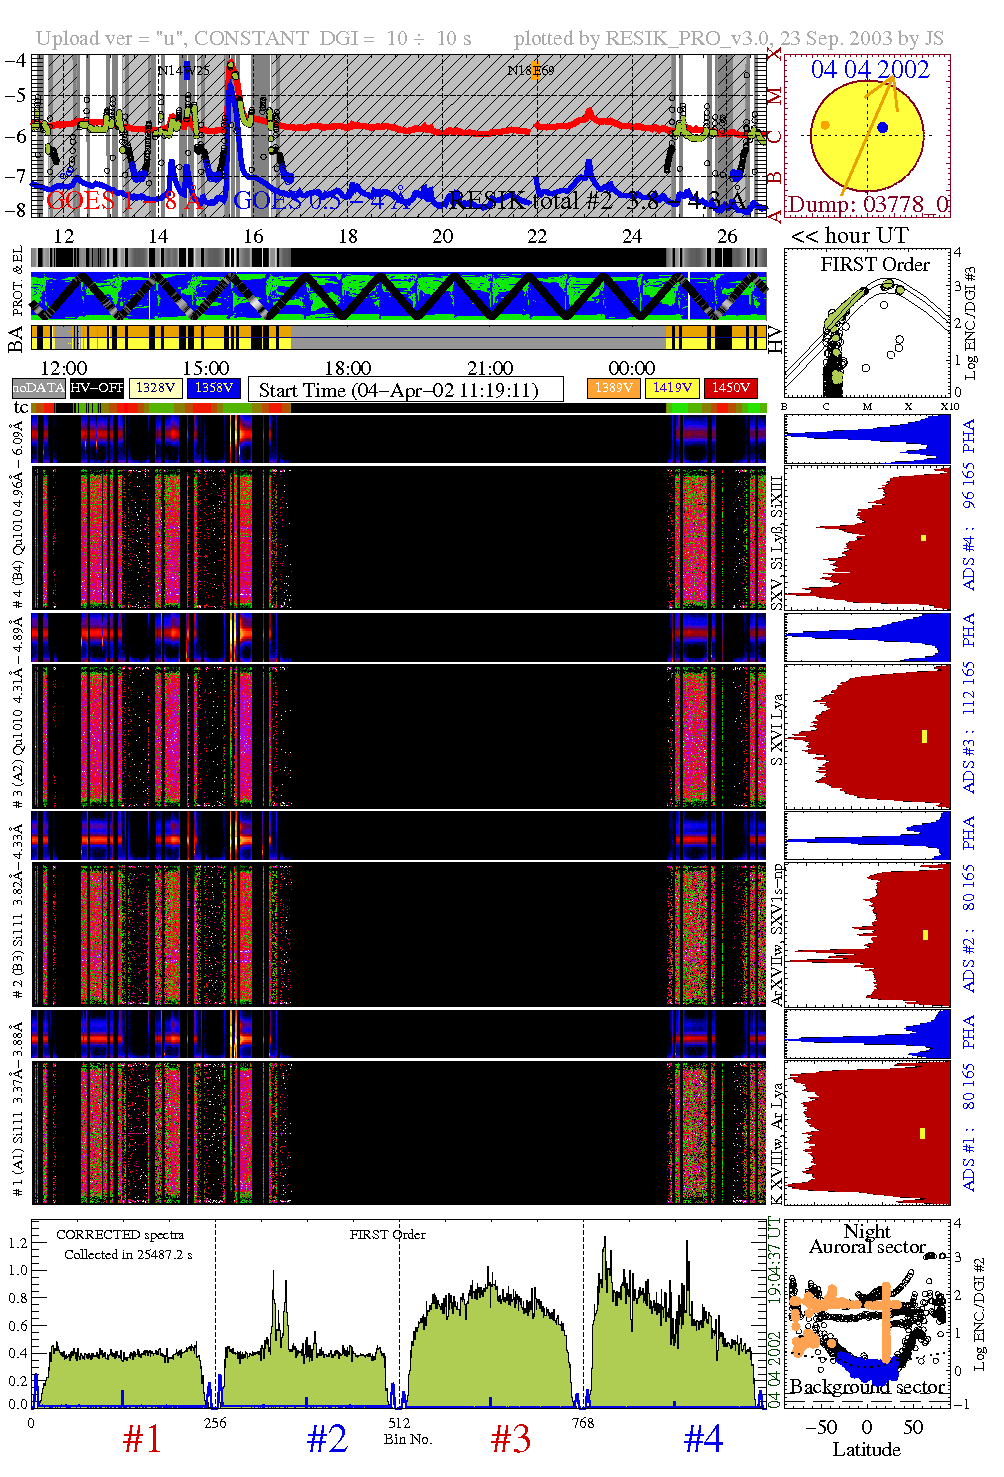1004x1477 pixels.
Task: Click the 1450V red legend swatch
Action: [x=731, y=388]
